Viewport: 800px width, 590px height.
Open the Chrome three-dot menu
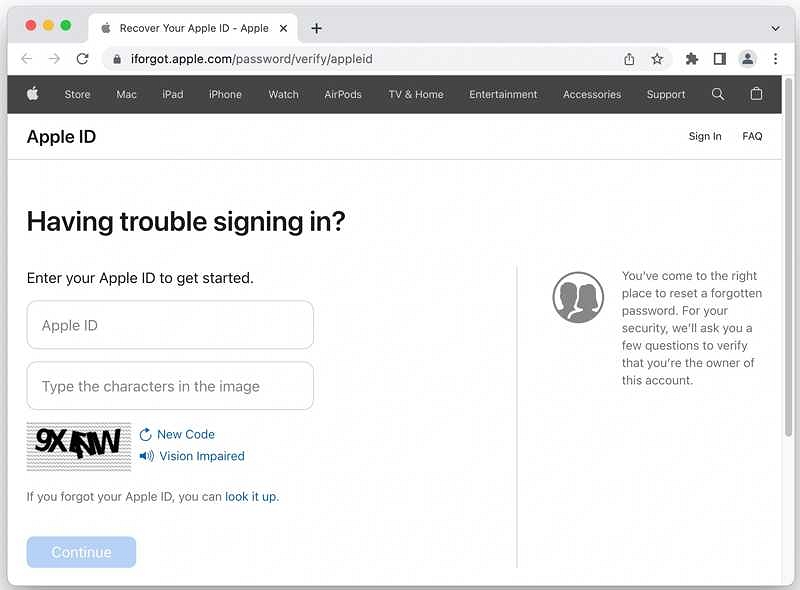pyautogui.click(x=775, y=59)
